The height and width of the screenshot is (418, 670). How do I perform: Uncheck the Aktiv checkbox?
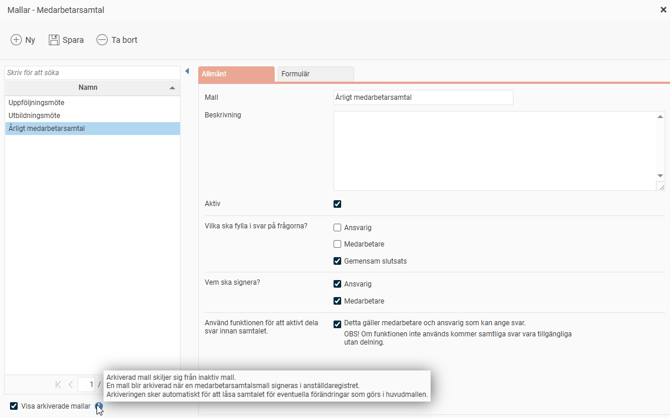pos(337,204)
